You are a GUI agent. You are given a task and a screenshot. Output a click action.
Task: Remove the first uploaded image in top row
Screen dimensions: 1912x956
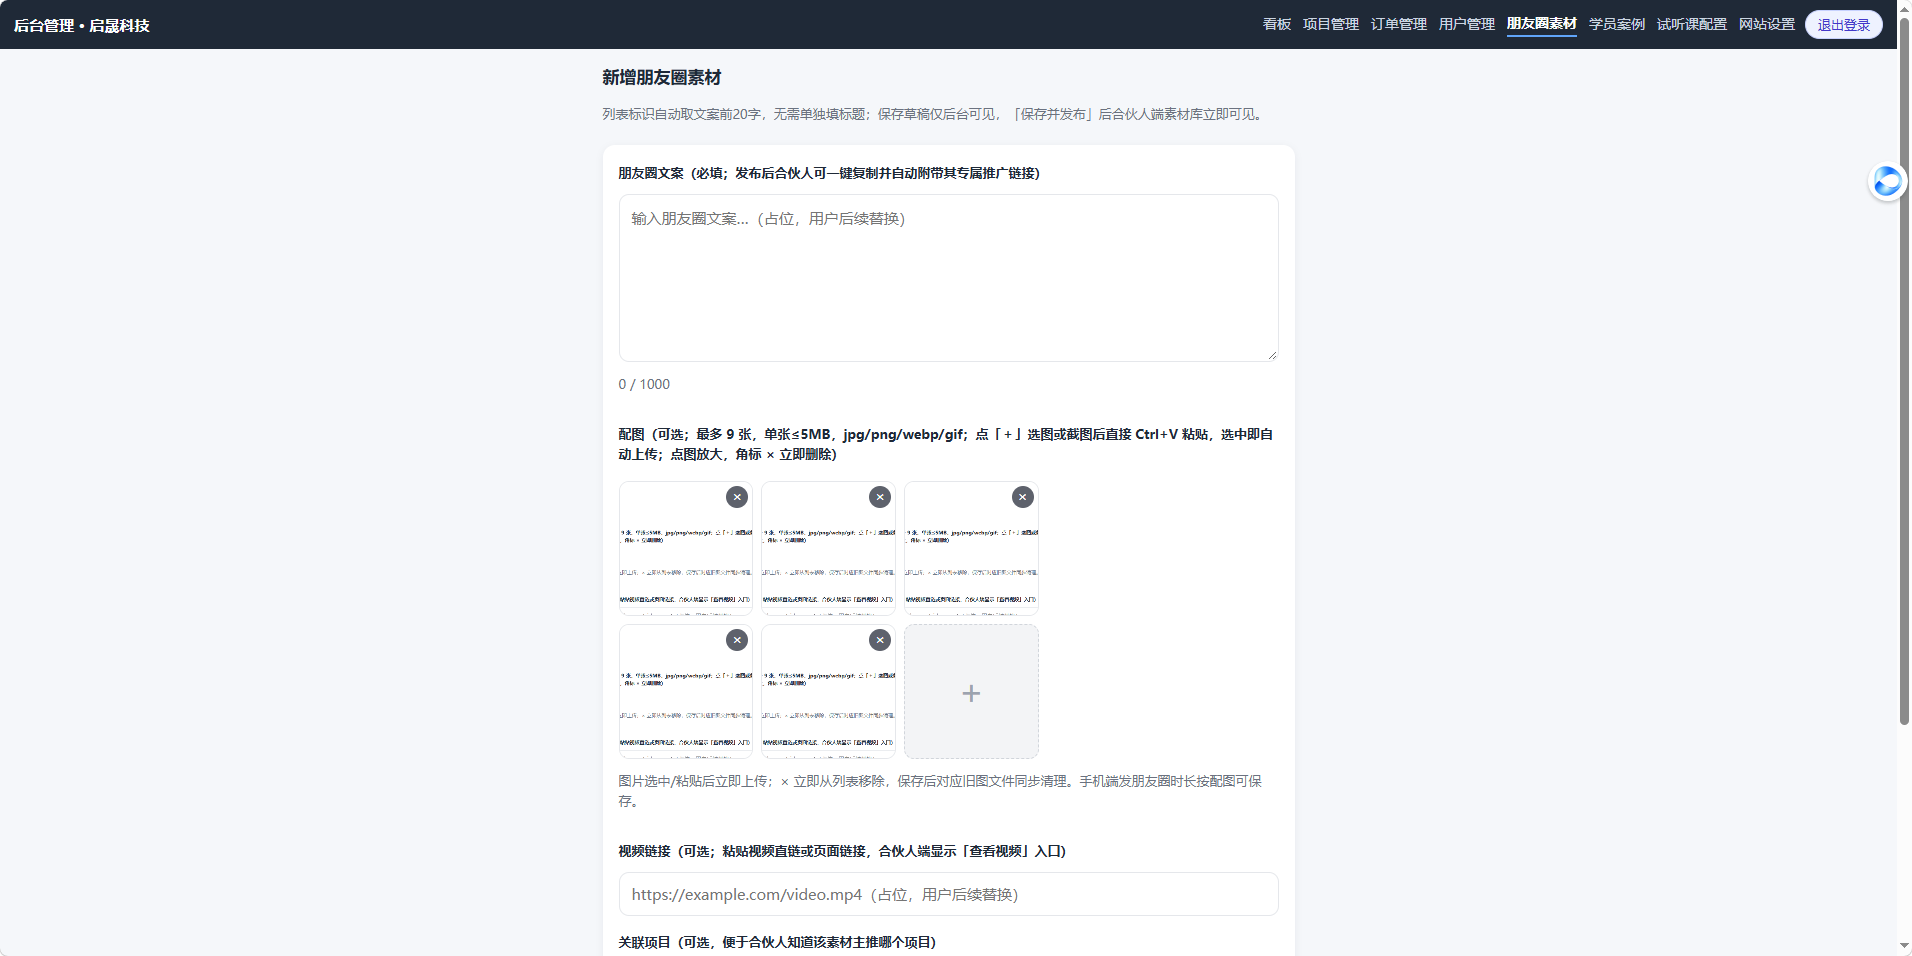(x=737, y=497)
